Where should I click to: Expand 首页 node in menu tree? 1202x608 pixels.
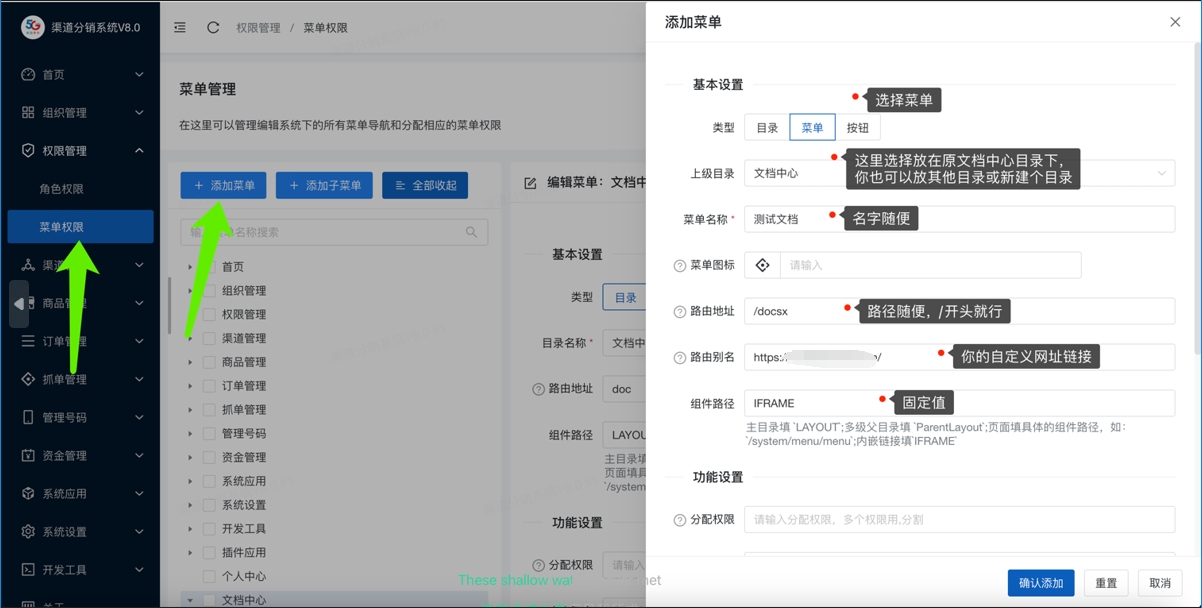tap(190, 267)
